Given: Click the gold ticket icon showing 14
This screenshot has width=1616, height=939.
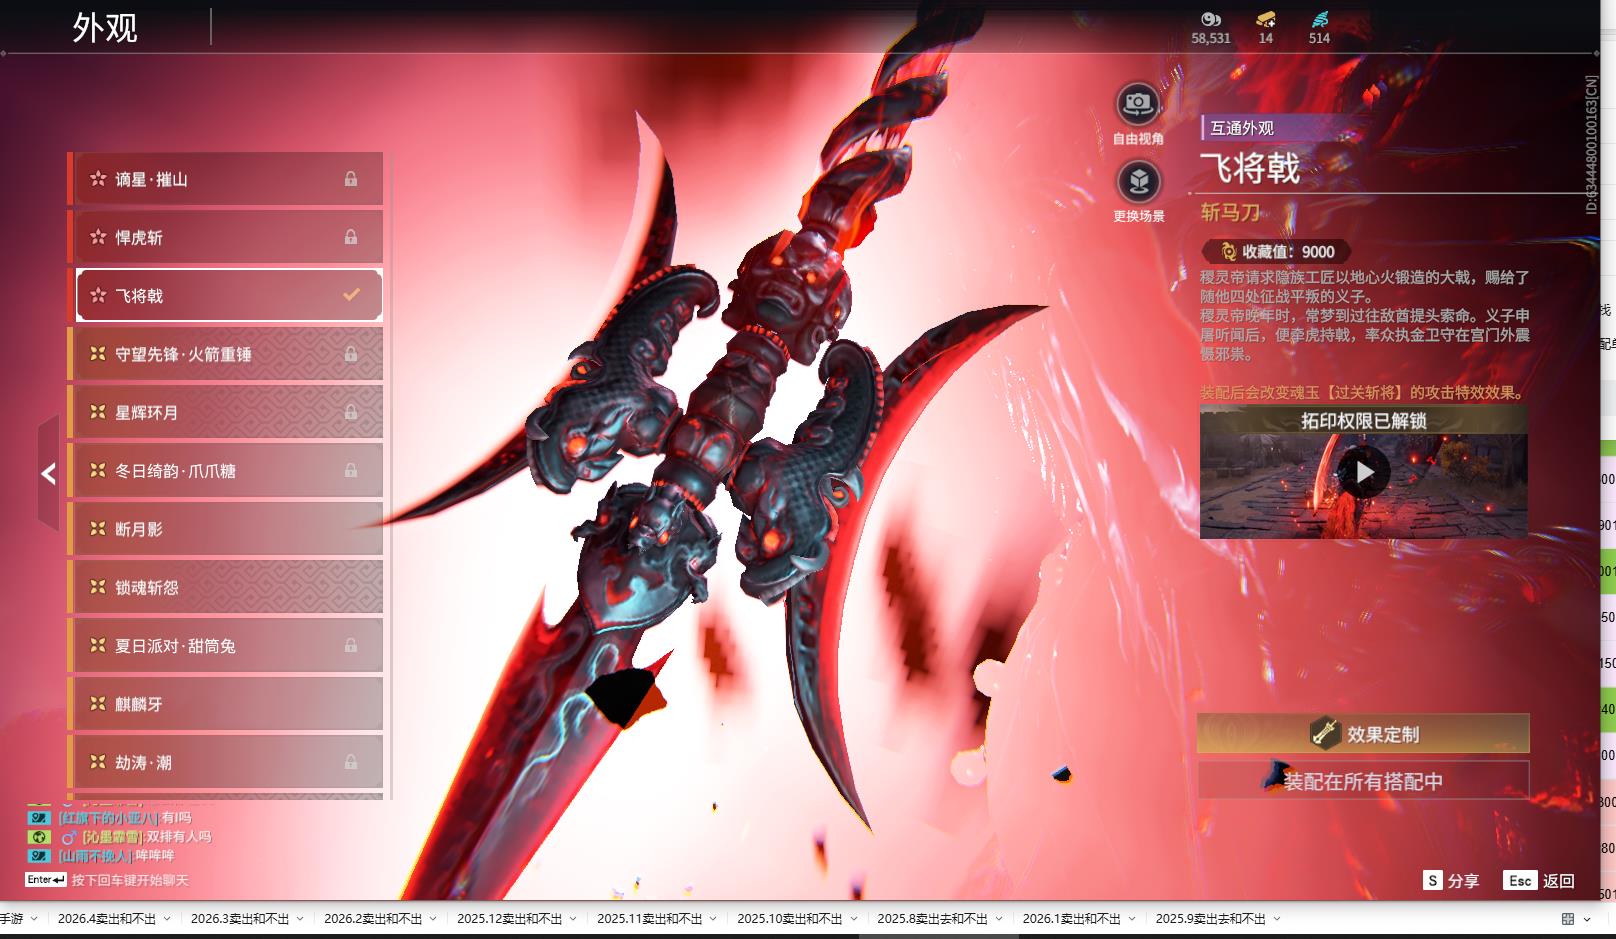Looking at the screenshot, I should pos(1265,19).
